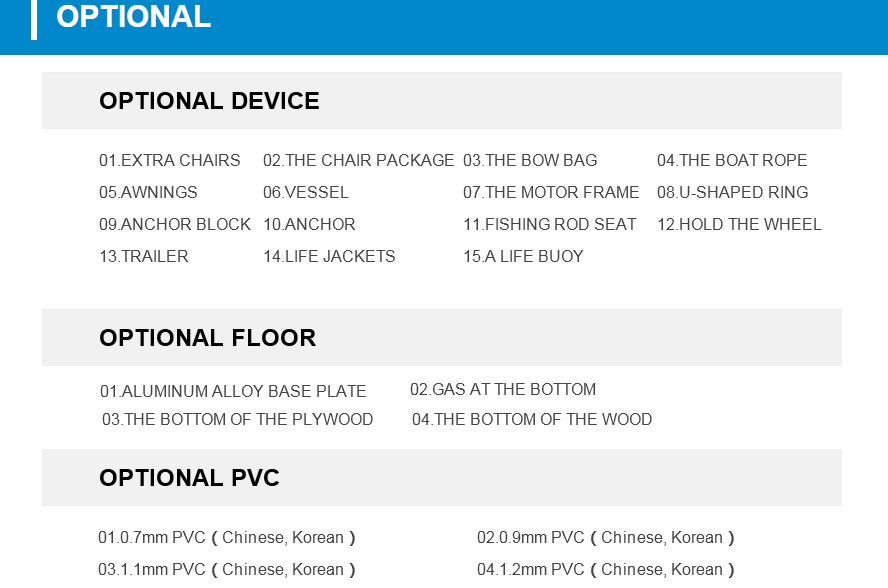The width and height of the screenshot is (888, 588).
Task: Choose 14.LIFE JACKETS entry
Action: 329,256
